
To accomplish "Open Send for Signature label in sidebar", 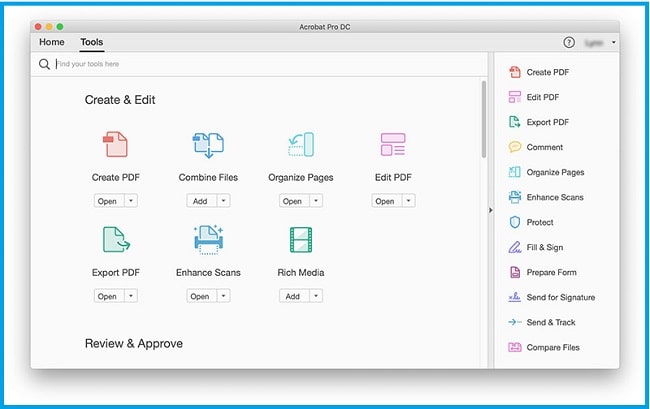I will point(560,297).
